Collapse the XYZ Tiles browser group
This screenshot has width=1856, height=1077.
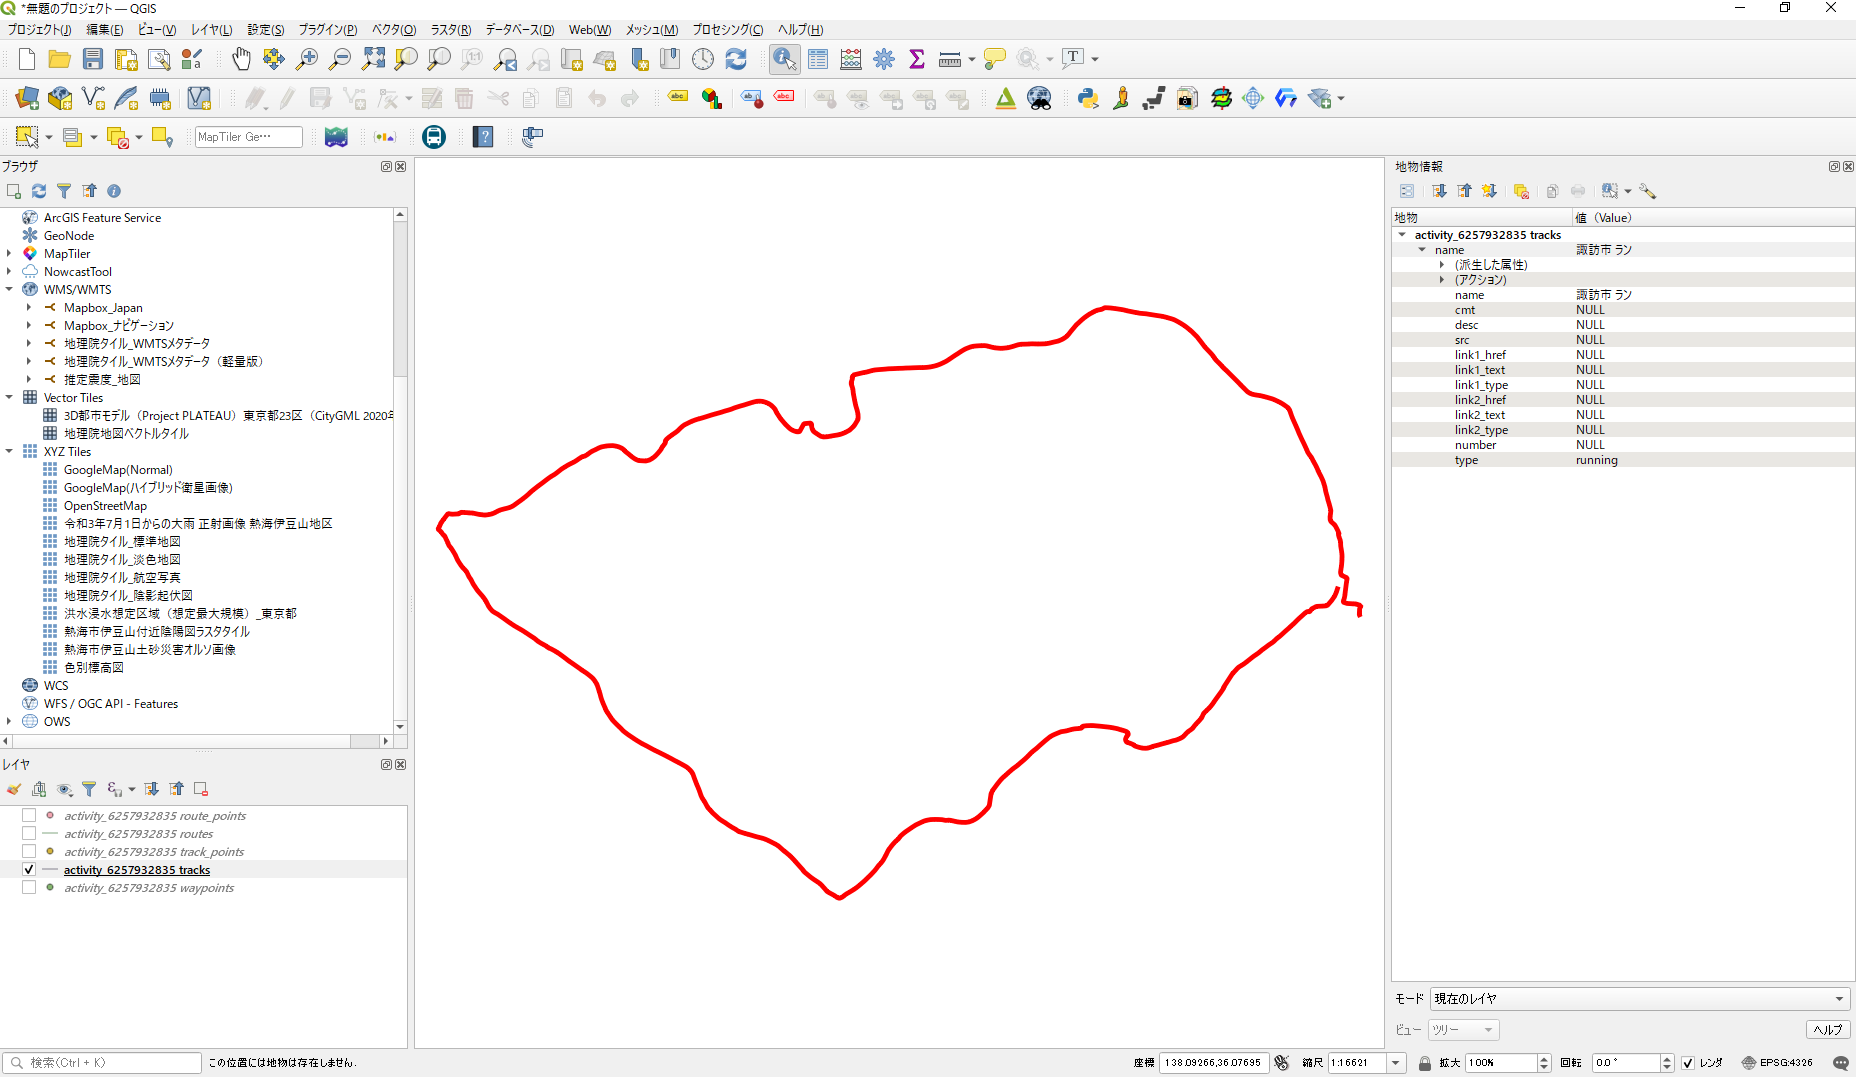[x=10, y=451]
